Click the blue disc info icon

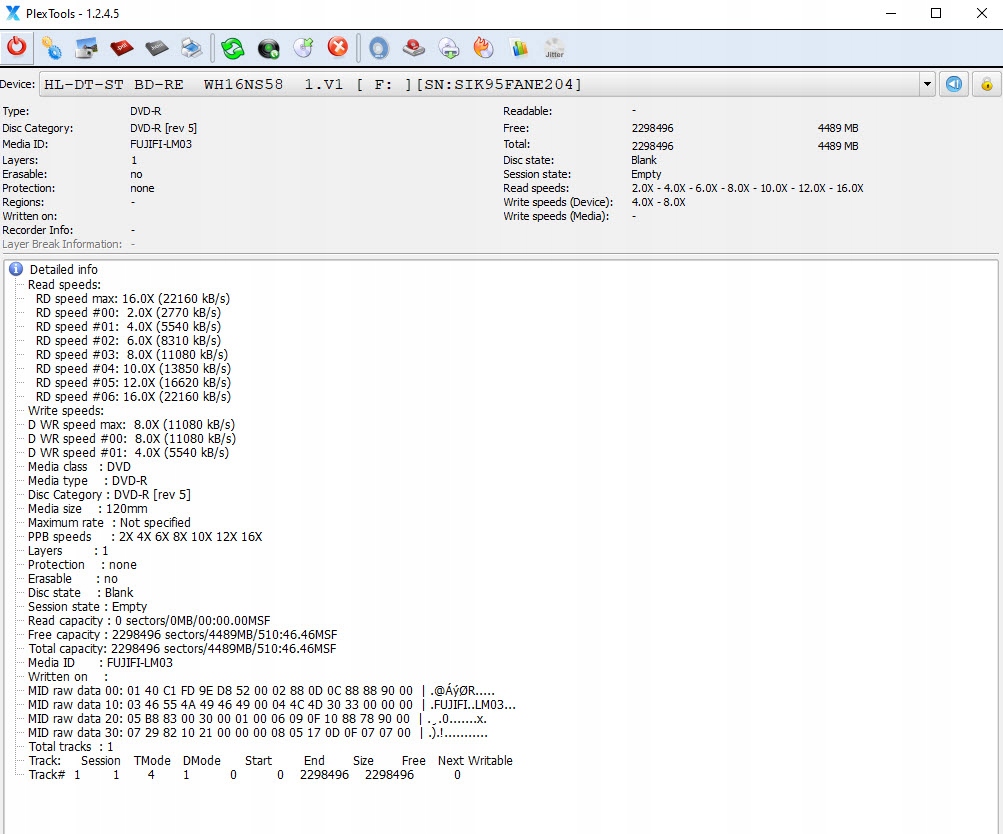(x=378, y=47)
